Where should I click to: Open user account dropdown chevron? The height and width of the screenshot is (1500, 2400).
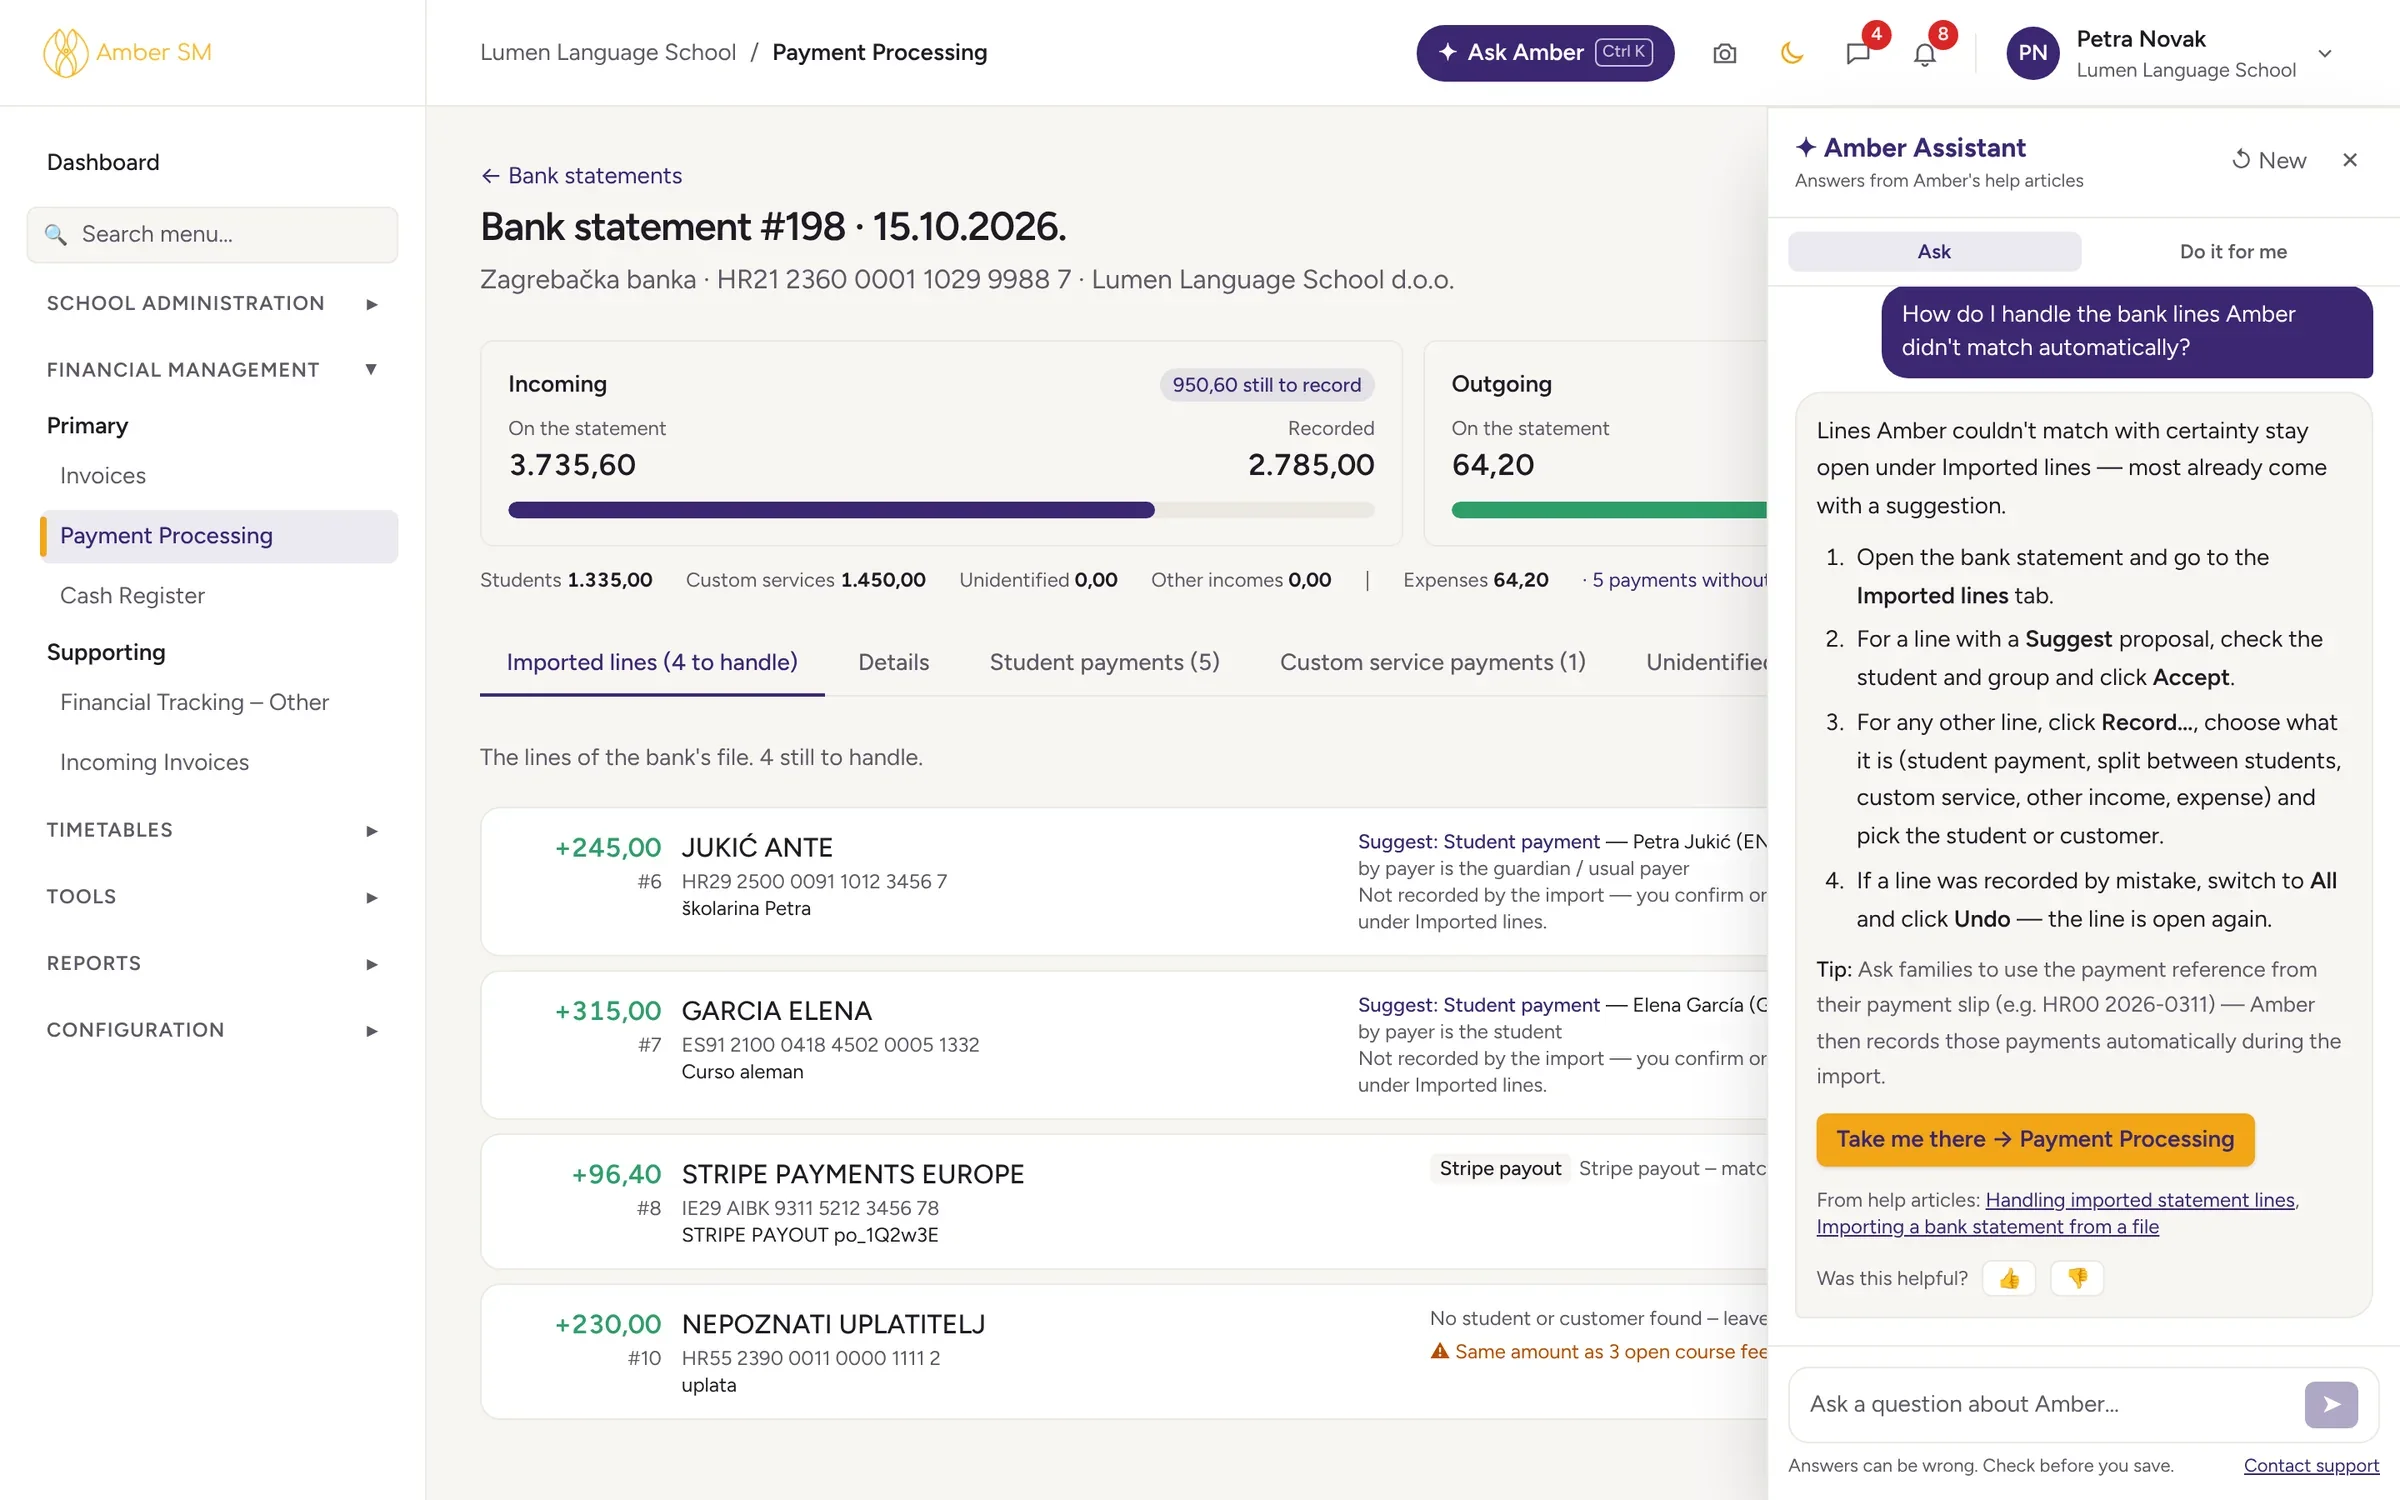click(2325, 53)
